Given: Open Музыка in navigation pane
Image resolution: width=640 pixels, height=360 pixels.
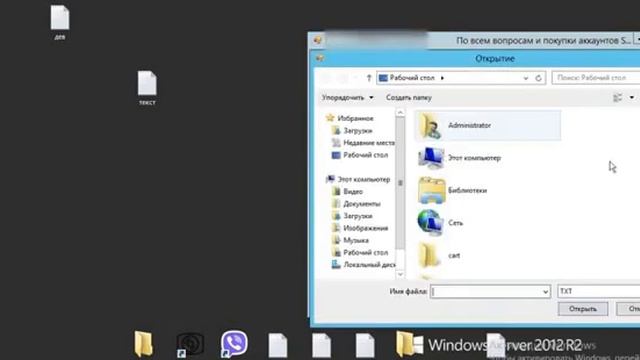Looking at the screenshot, I should click(350, 240).
